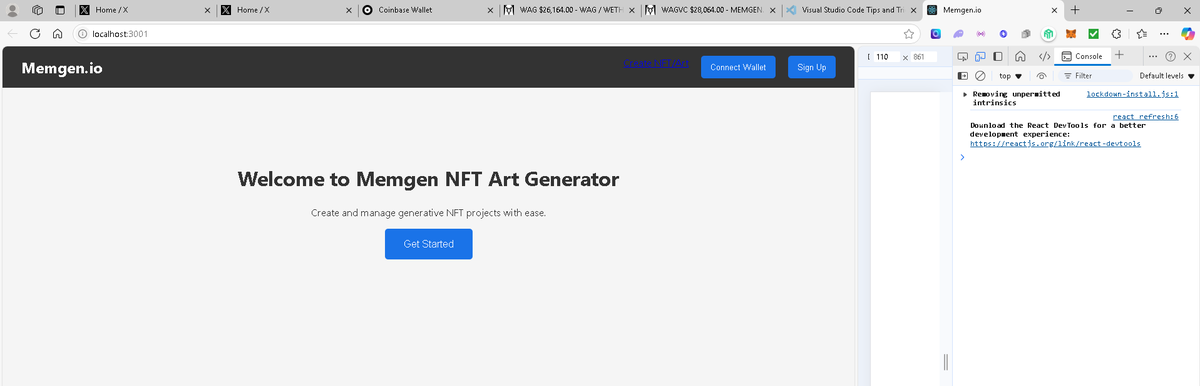View site information icon beside localhost
Viewport: 1200px width, 386px height.
83,33
